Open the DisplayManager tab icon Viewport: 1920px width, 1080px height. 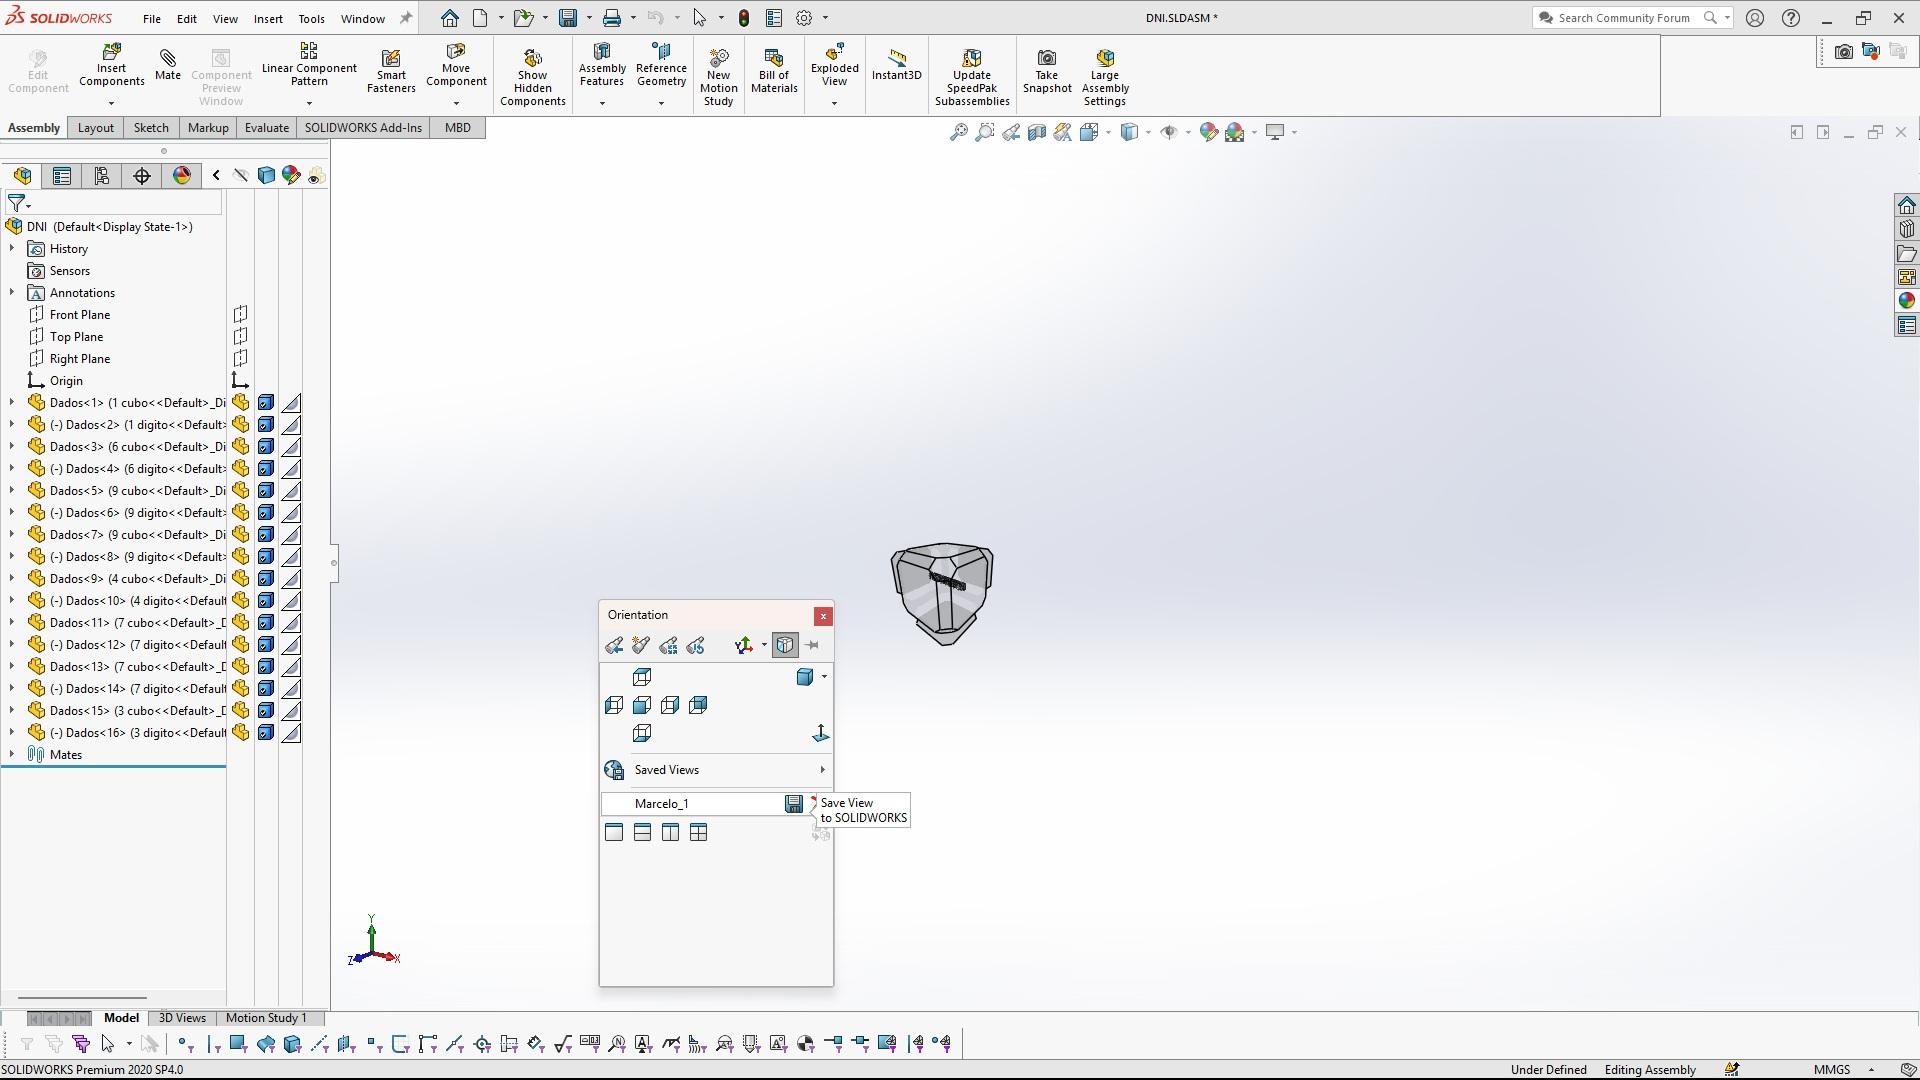(182, 176)
